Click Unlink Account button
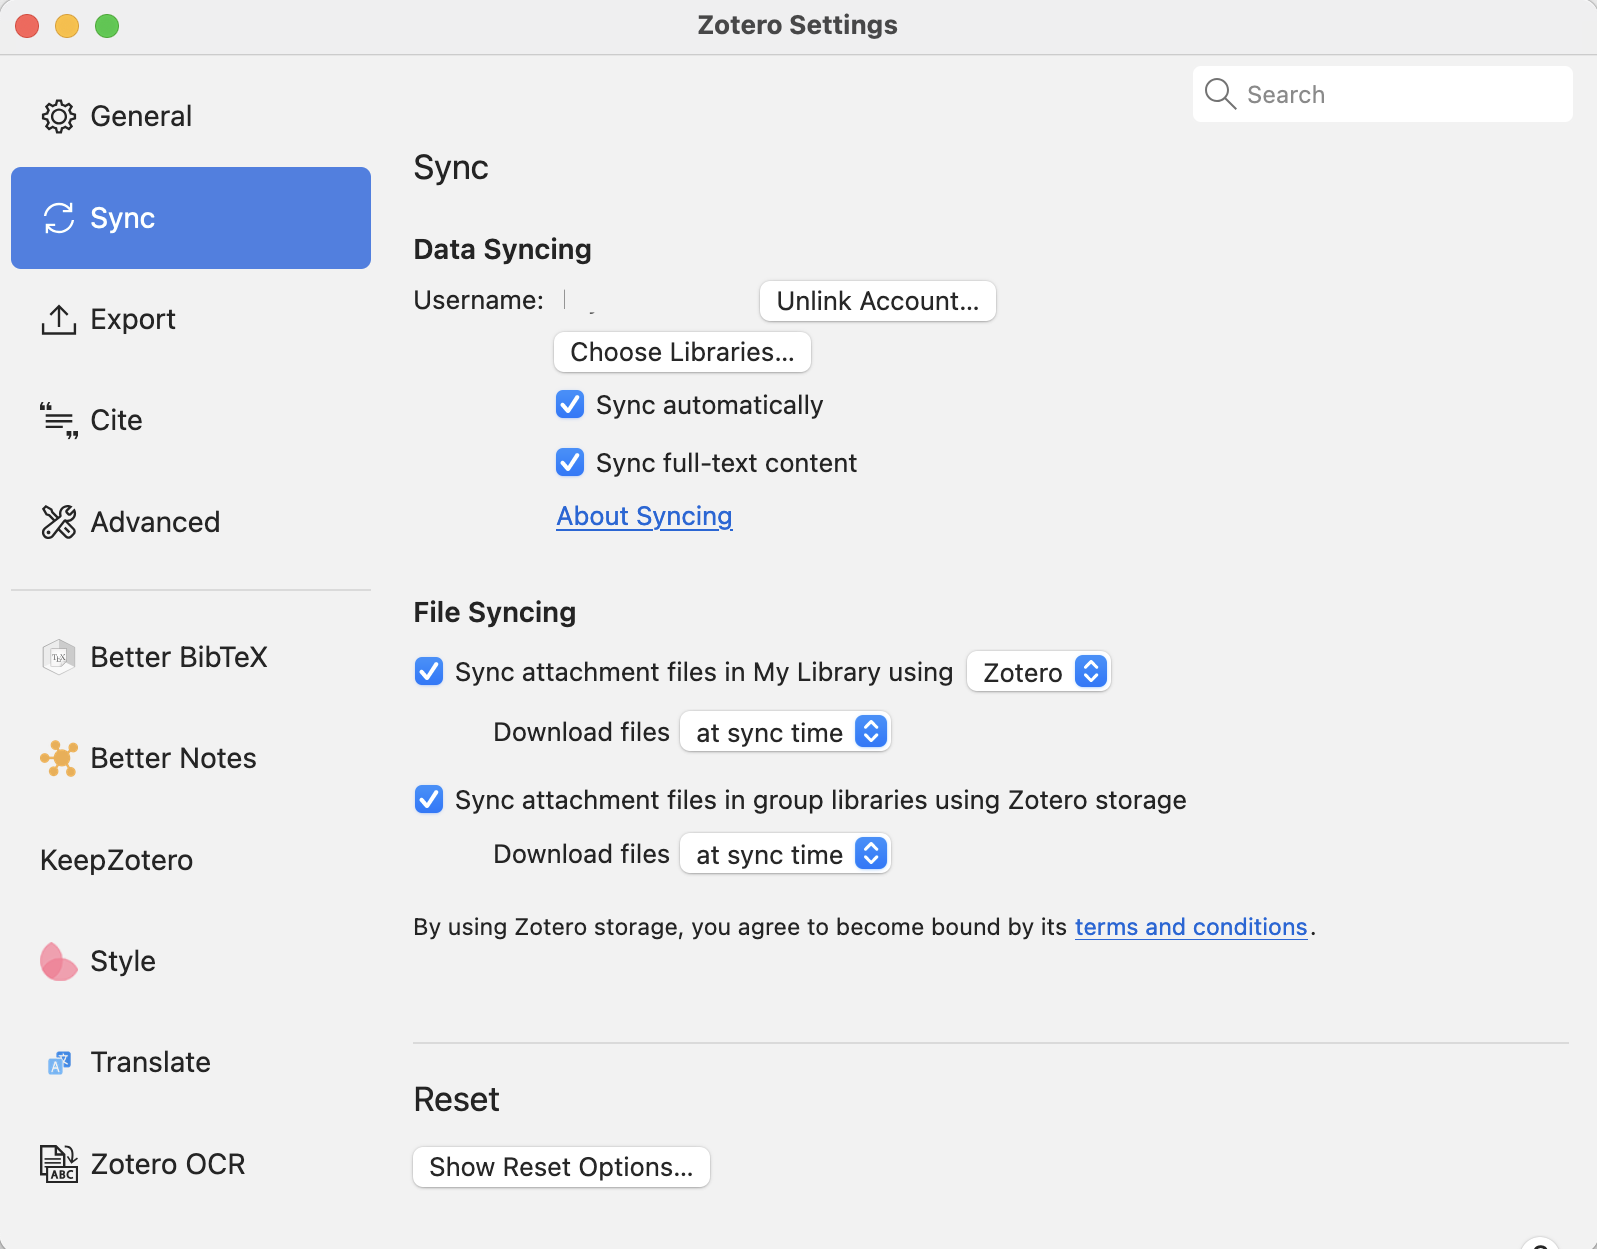 tap(878, 301)
